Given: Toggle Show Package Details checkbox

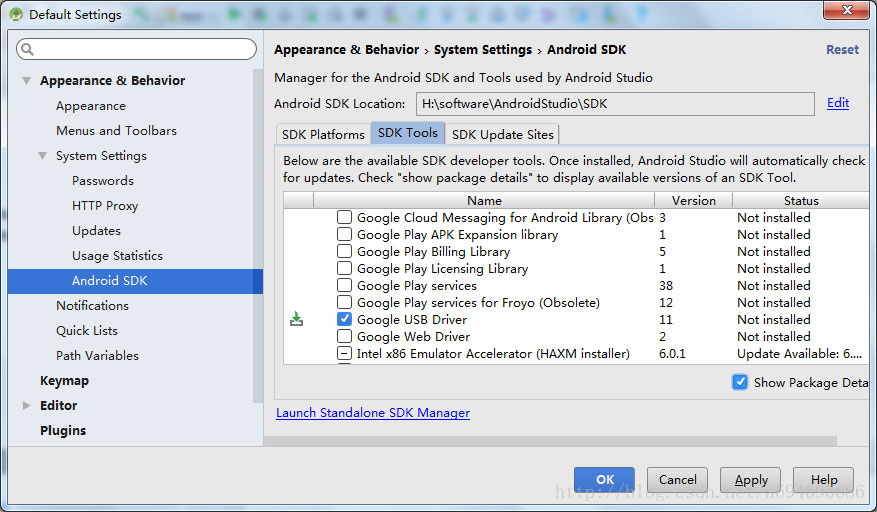Looking at the screenshot, I should point(740,382).
